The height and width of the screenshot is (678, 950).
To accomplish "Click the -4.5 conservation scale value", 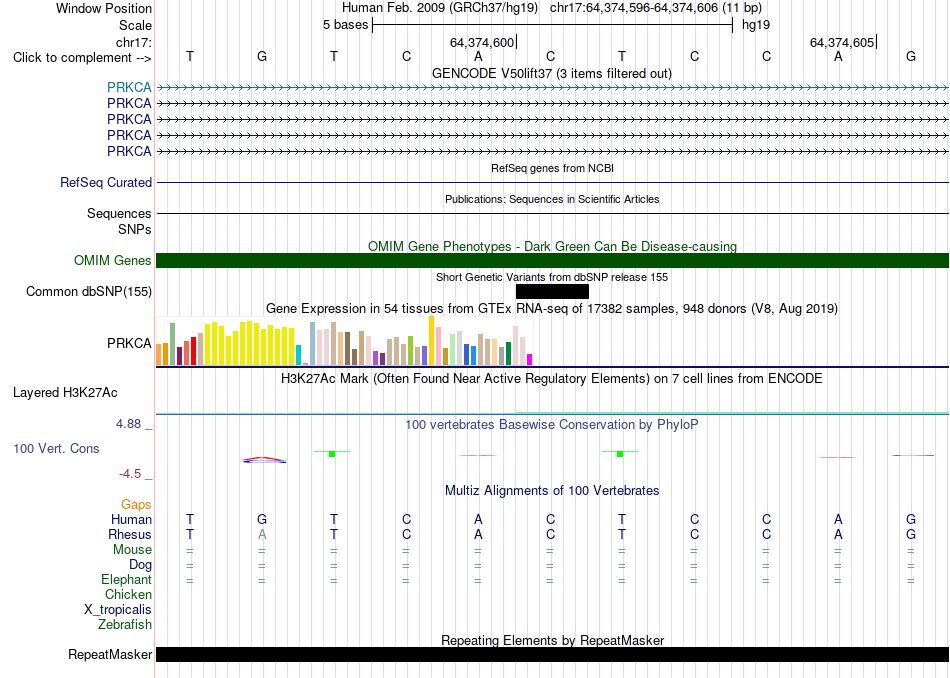I will pyautogui.click(x=130, y=474).
